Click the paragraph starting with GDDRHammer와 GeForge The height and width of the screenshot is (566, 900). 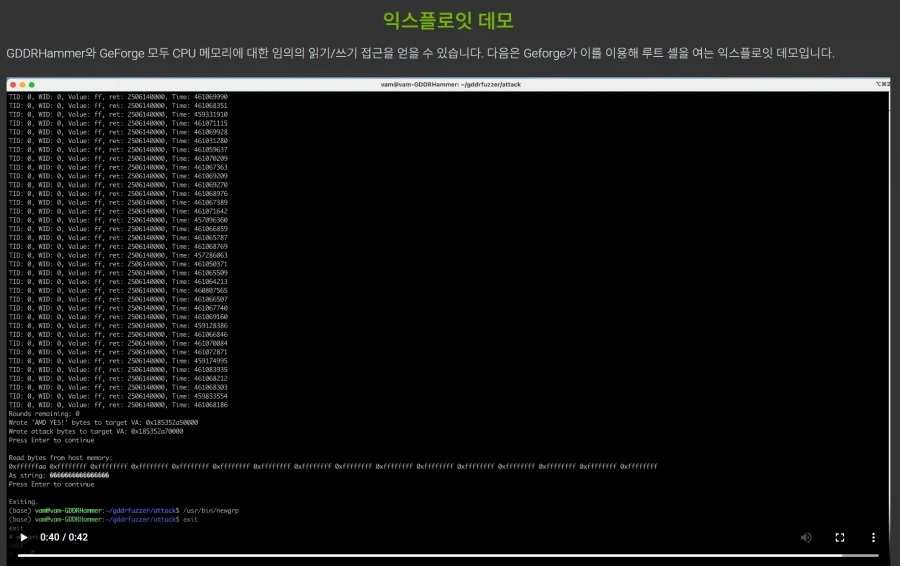coord(420,53)
